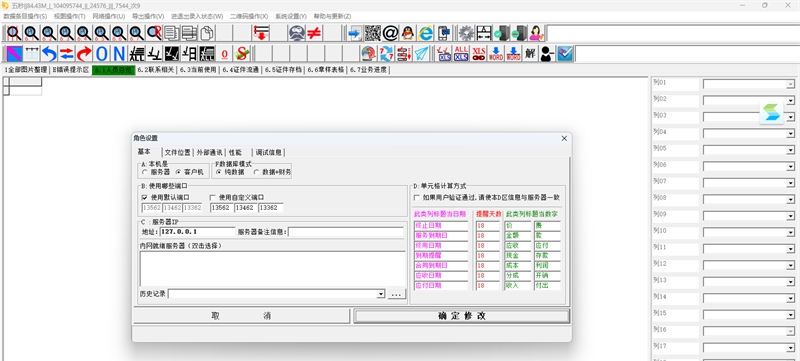Viewport: 800px width, 361px height.
Task: Switch to the 调试信息 tab
Action: 268,152
